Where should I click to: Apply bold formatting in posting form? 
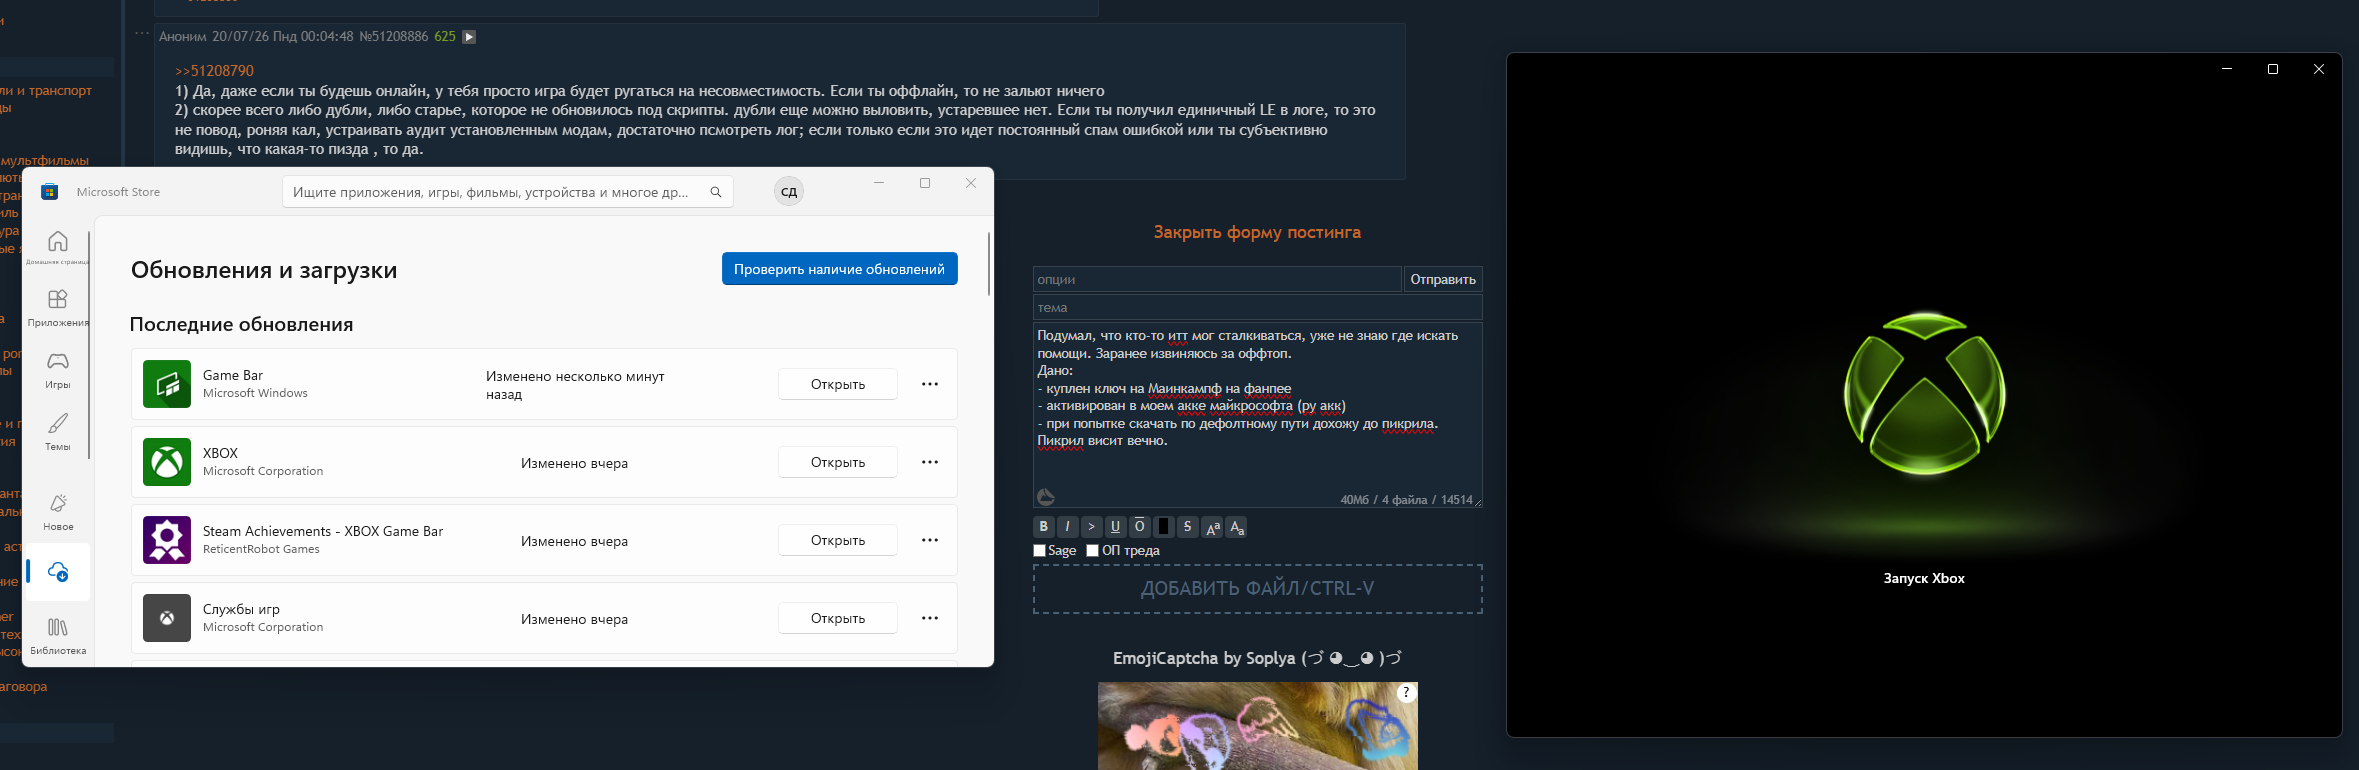pos(1043,527)
